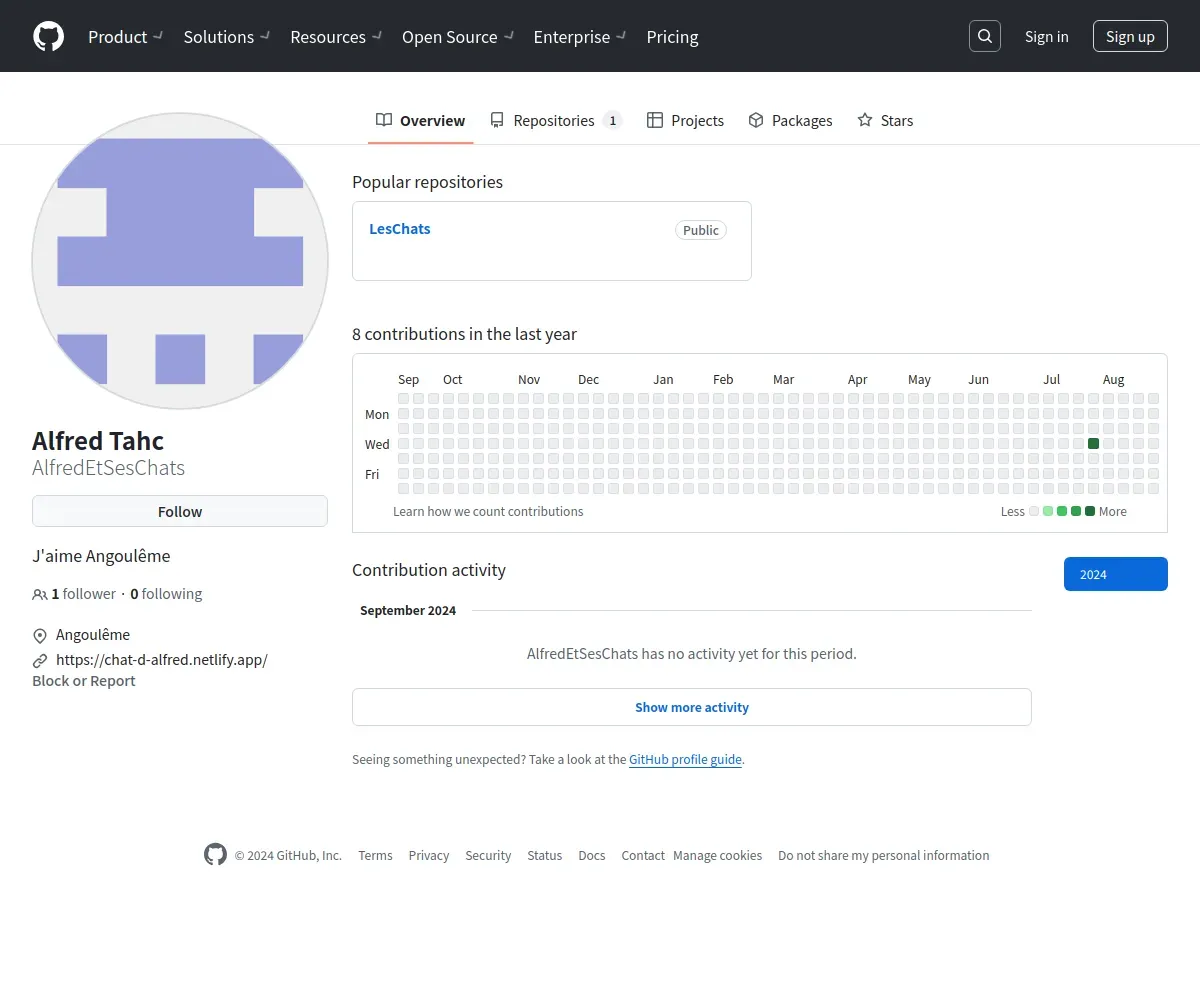Screen dimensions: 1200x1000
Task: Switch to the Stars tab
Action: coord(885,120)
